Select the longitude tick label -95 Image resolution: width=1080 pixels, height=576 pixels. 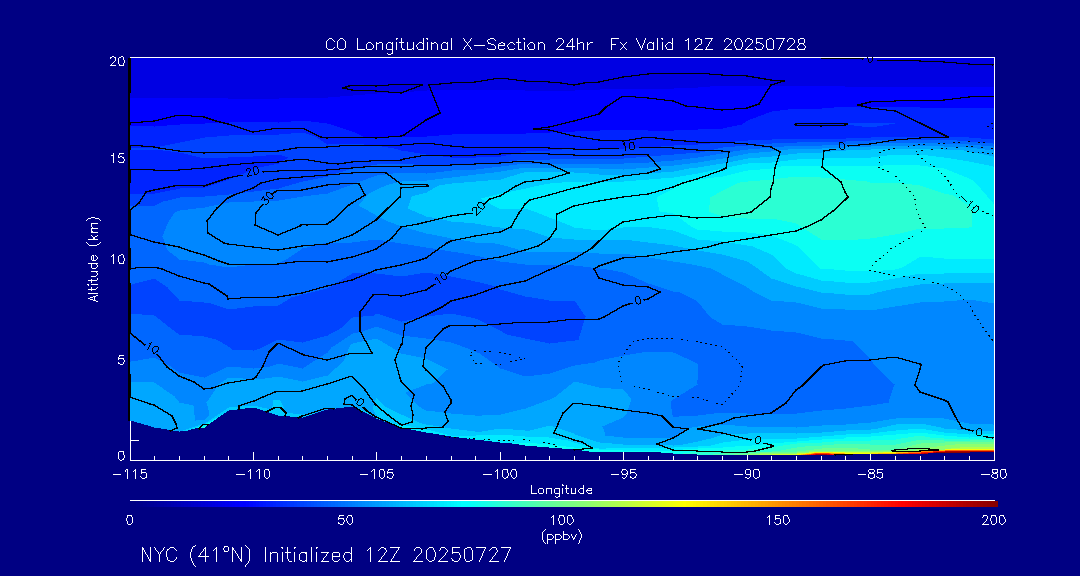click(623, 475)
